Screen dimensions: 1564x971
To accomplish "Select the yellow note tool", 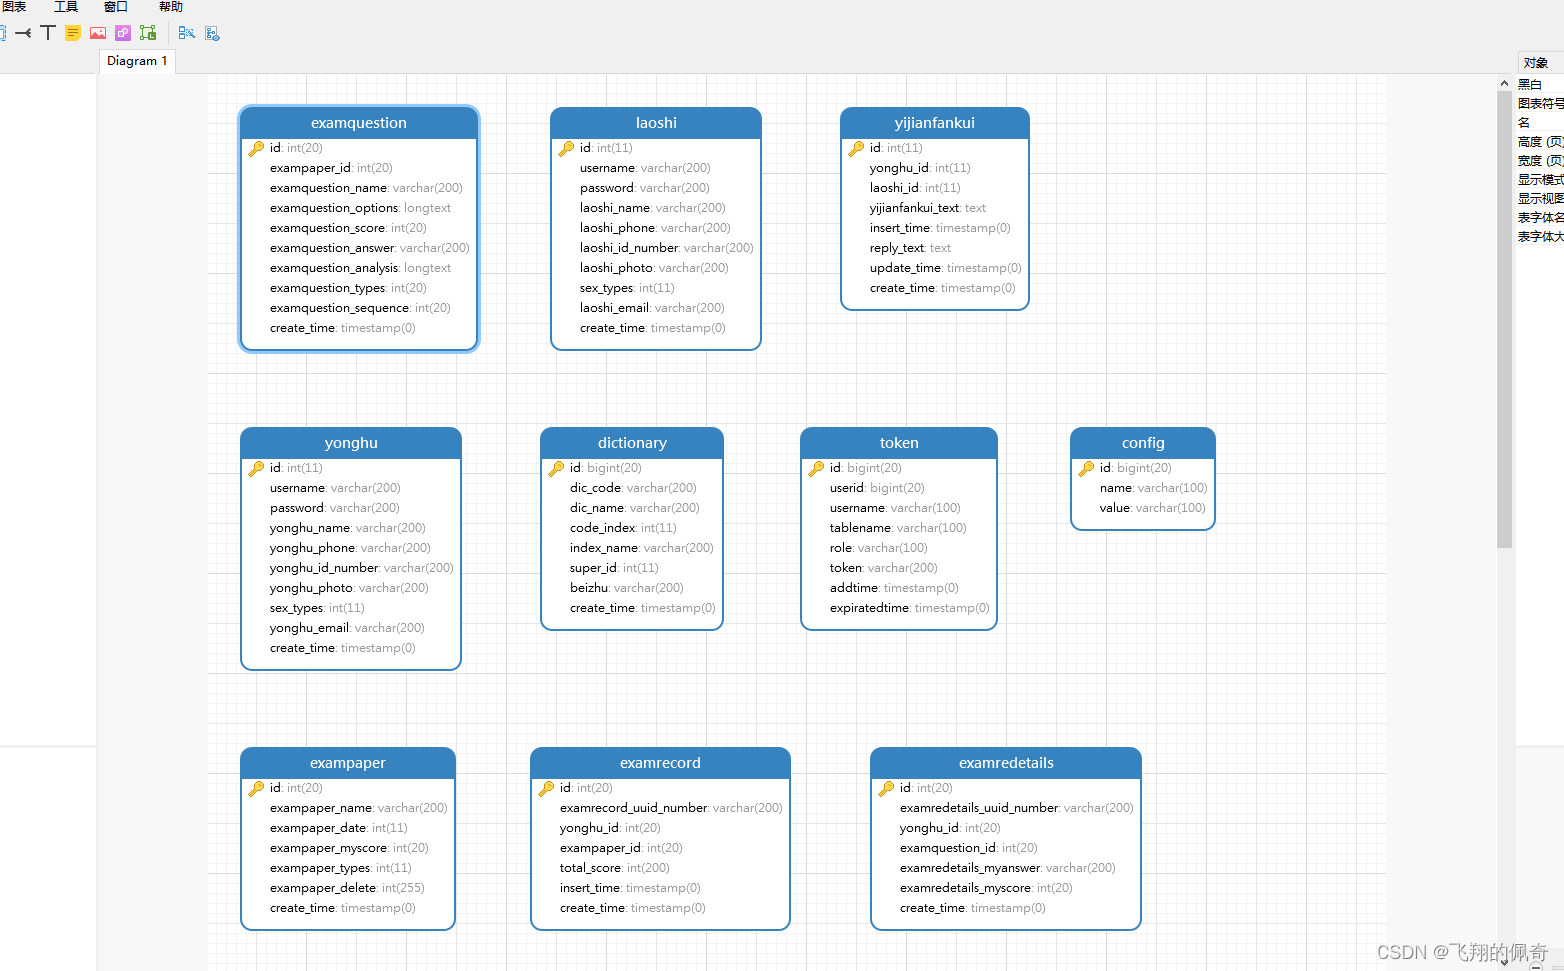I will tap(73, 33).
